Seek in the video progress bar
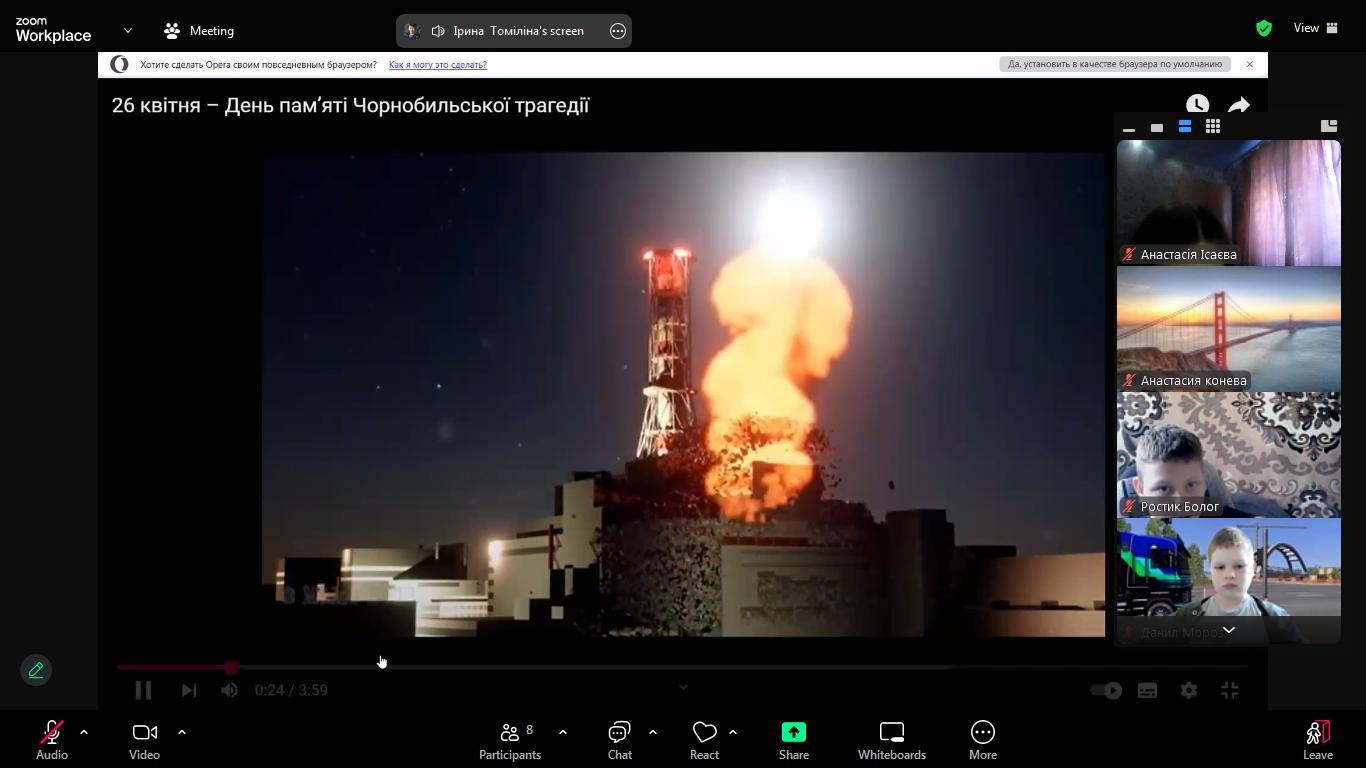 682,667
